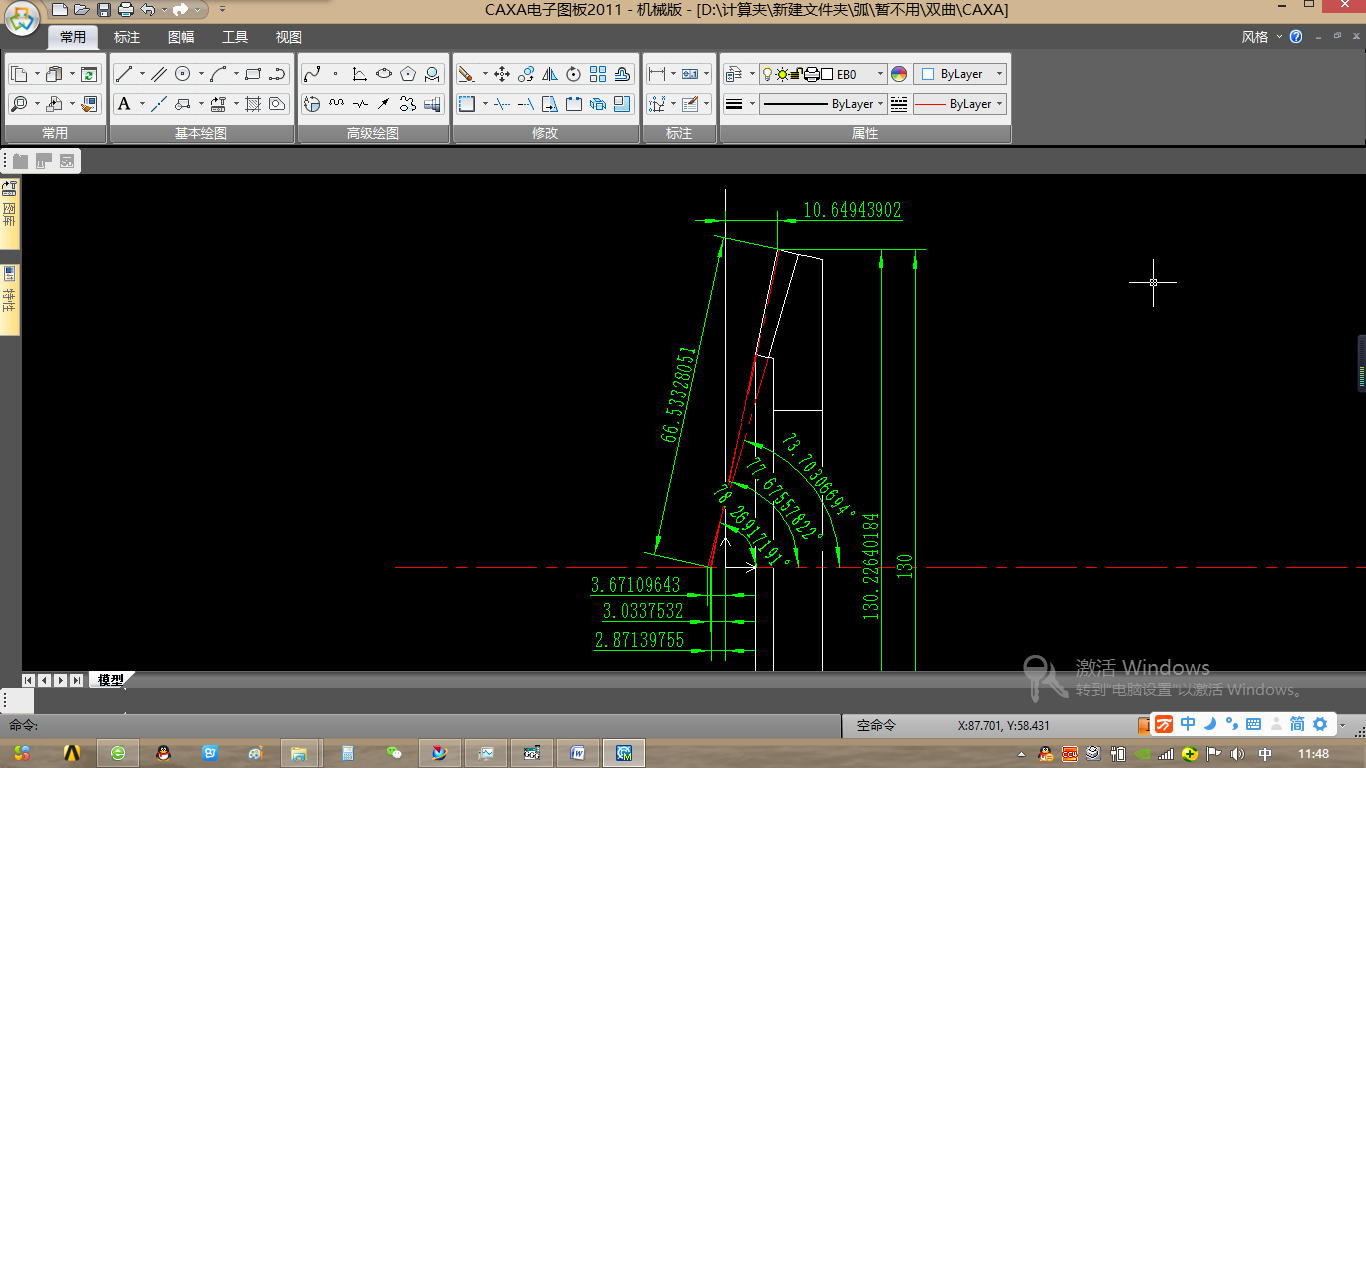Toggle the layer sun freeze state
The height and width of the screenshot is (1280, 1366).
click(782, 74)
